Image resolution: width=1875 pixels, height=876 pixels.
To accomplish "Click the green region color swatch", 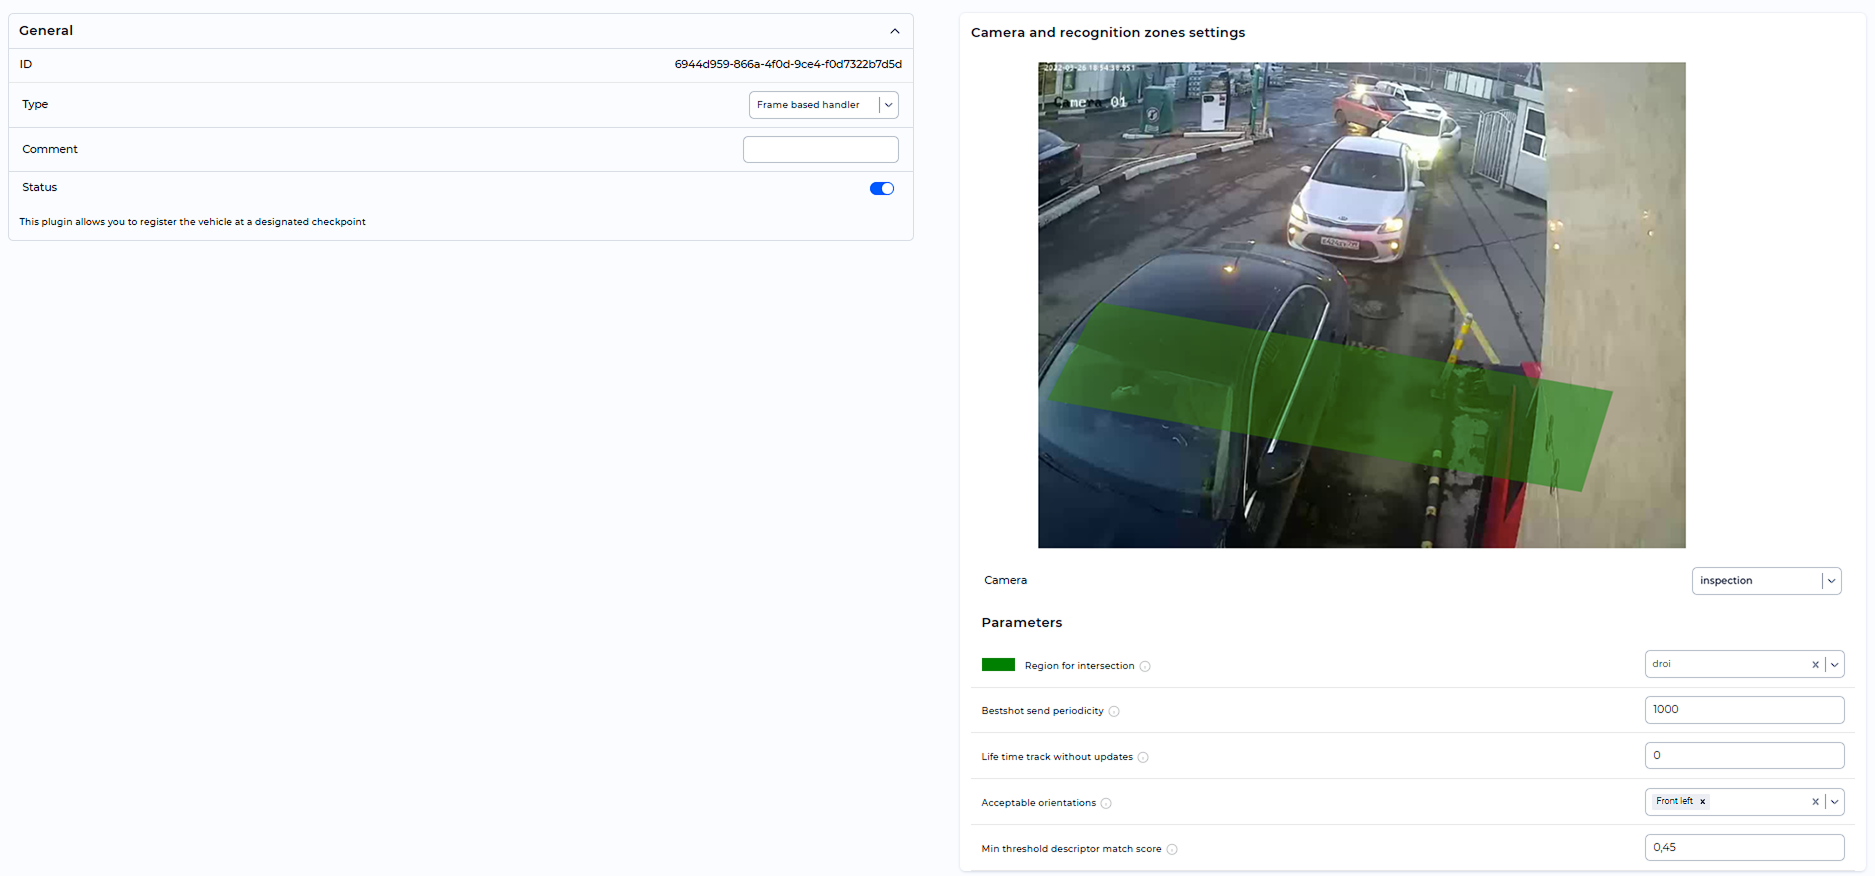I will (998, 665).
